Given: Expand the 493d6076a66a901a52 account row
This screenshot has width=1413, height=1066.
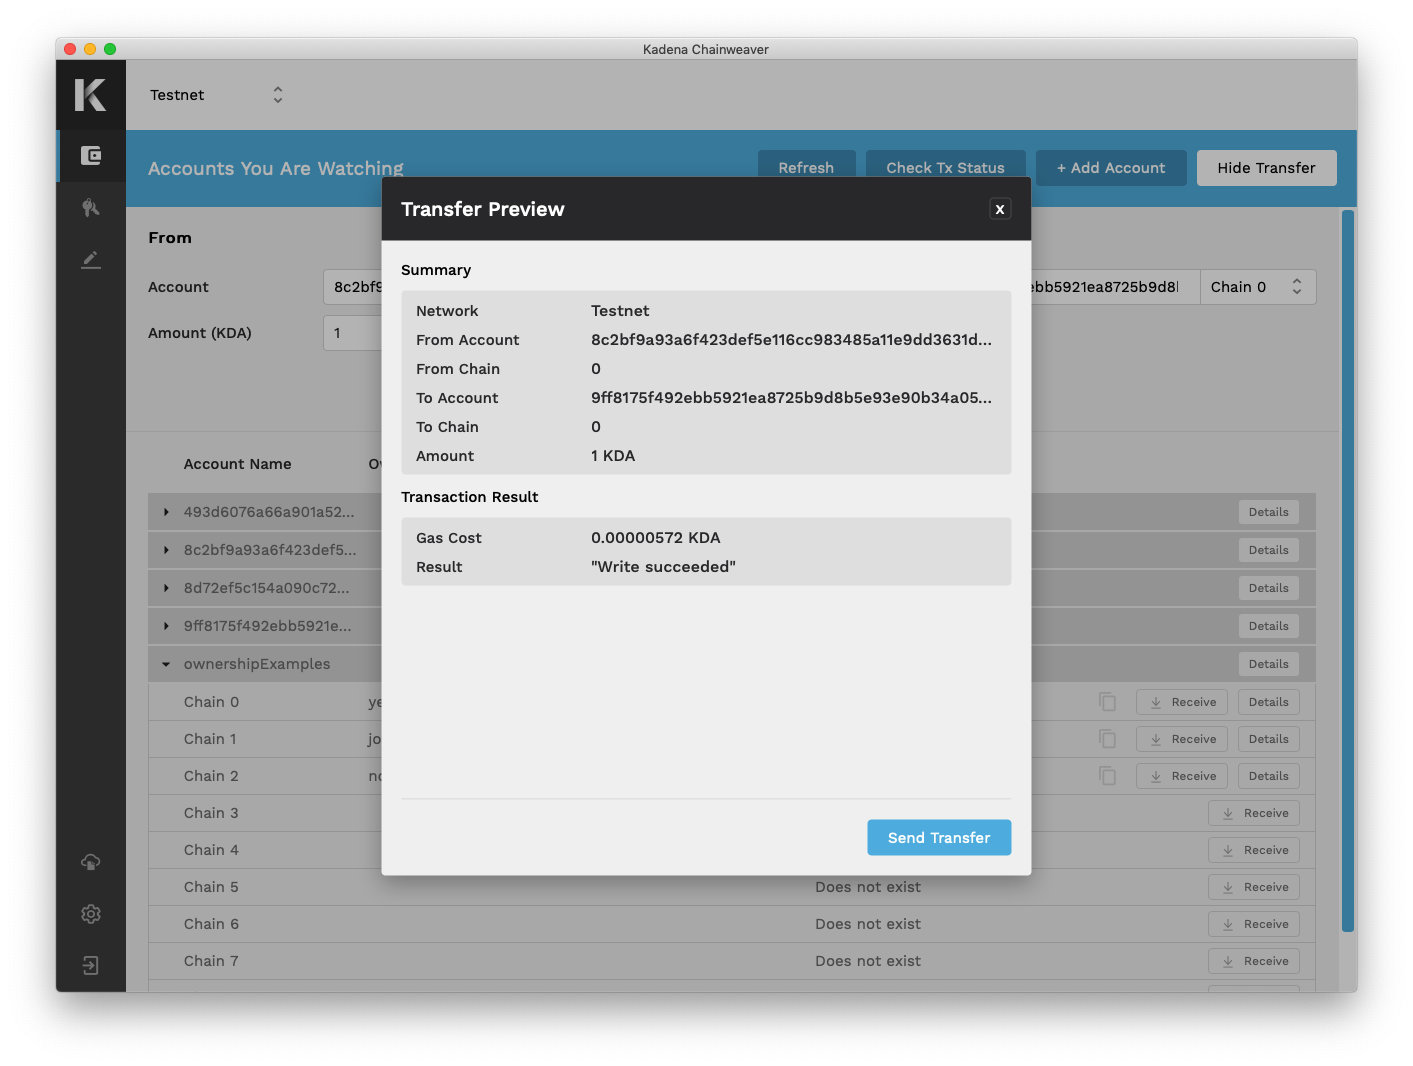Looking at the screenshot, I should coord(166,512).
